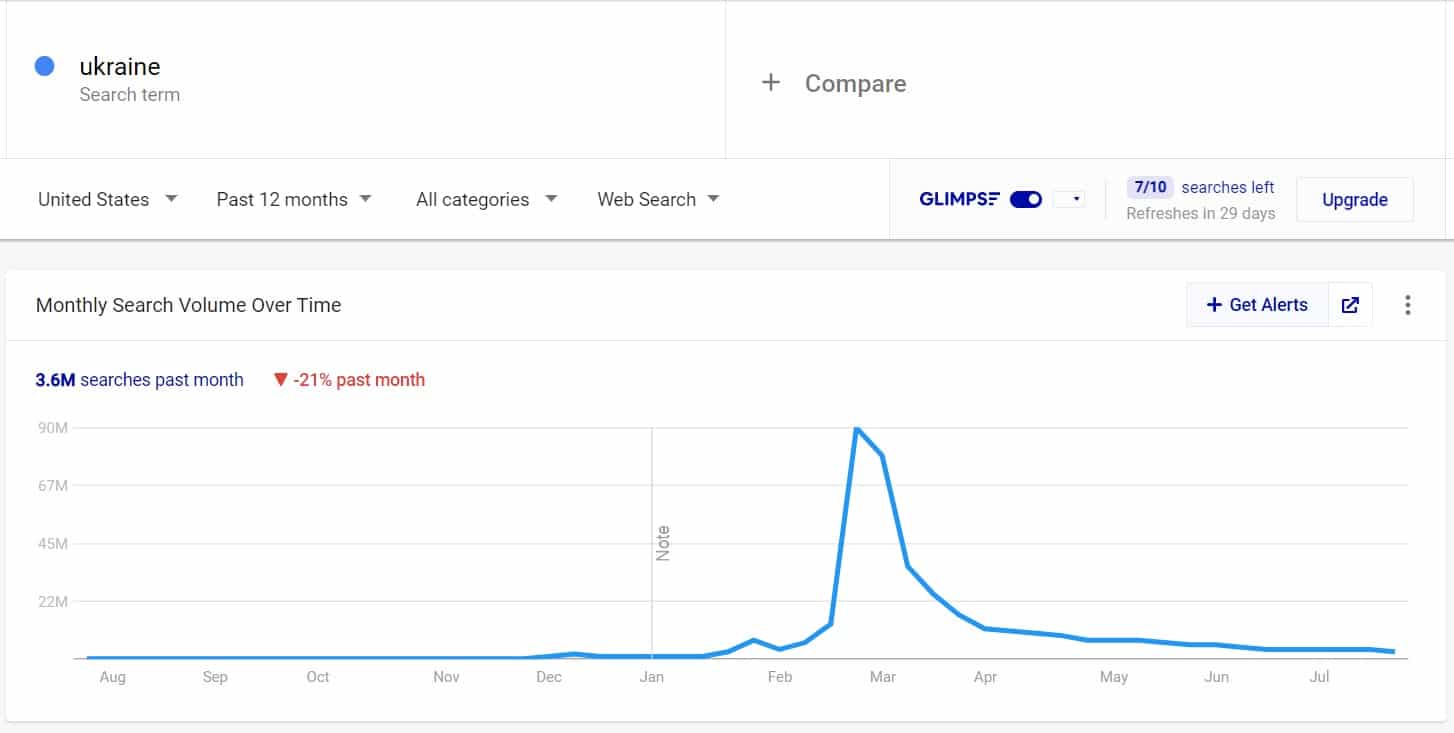1454x733 pixels.
Task: Click the Upgrade button
Action: 1354,199
